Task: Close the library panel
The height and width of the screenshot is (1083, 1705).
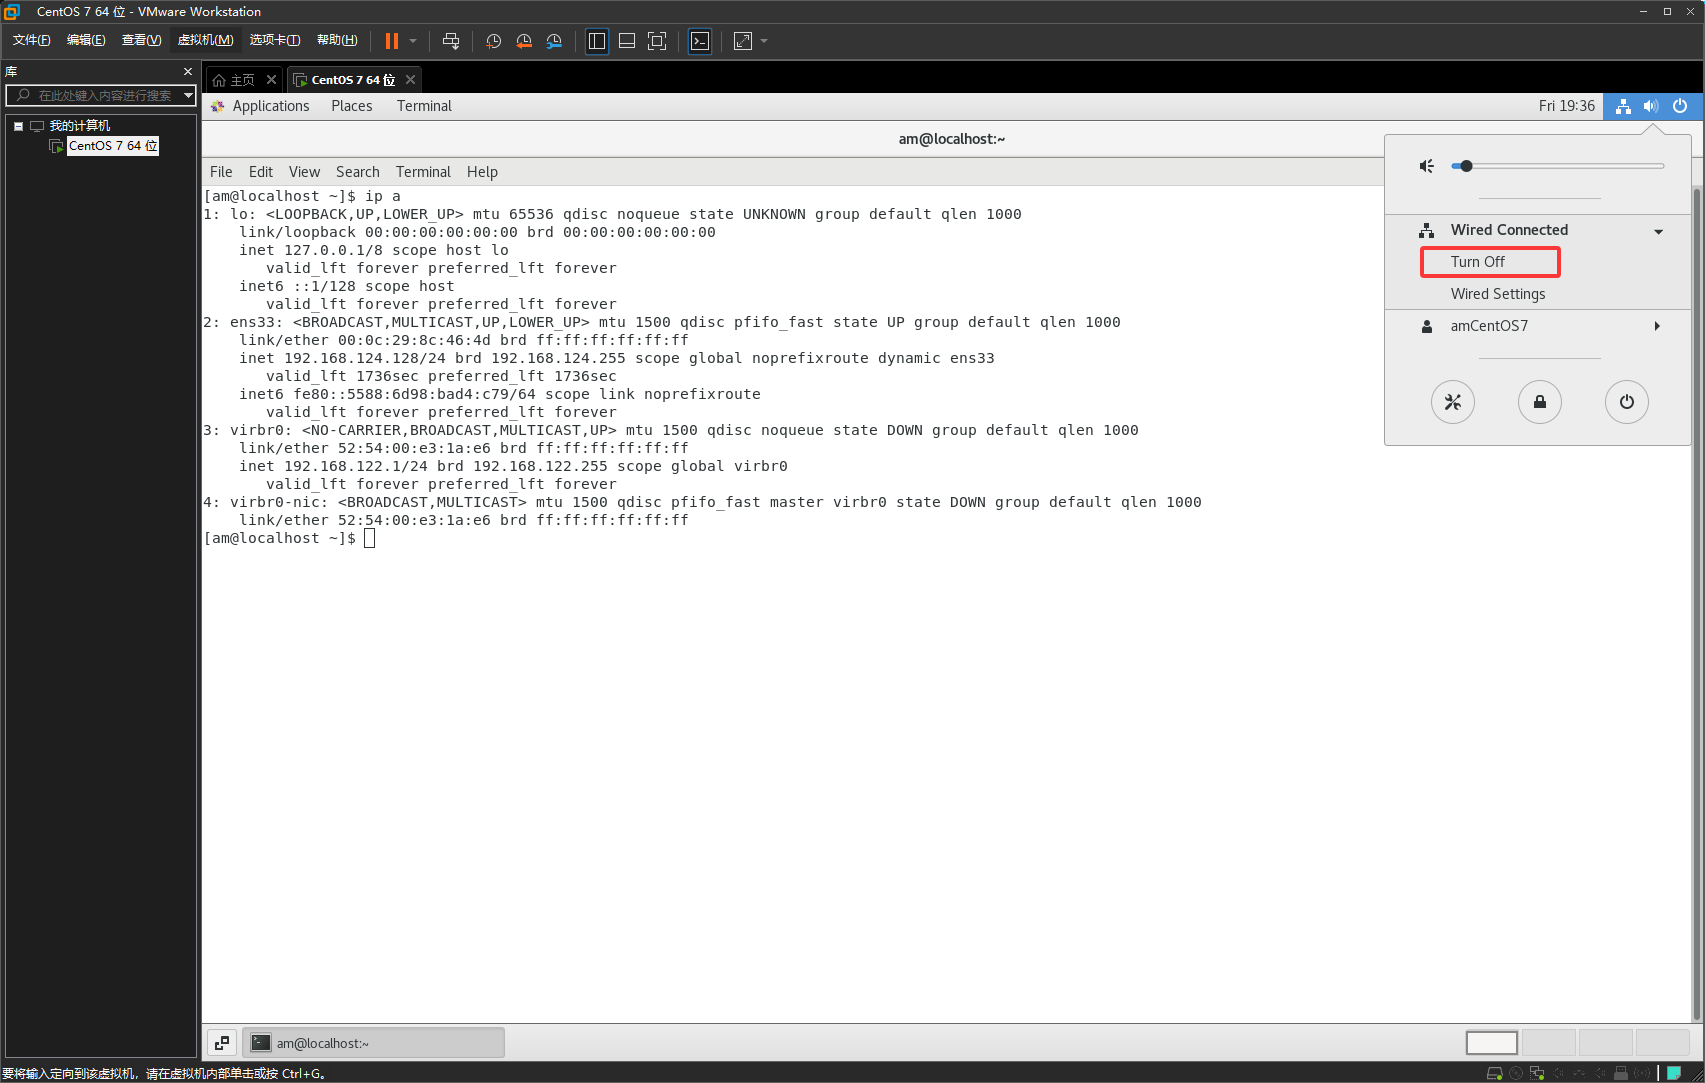Action: point(187,72)
